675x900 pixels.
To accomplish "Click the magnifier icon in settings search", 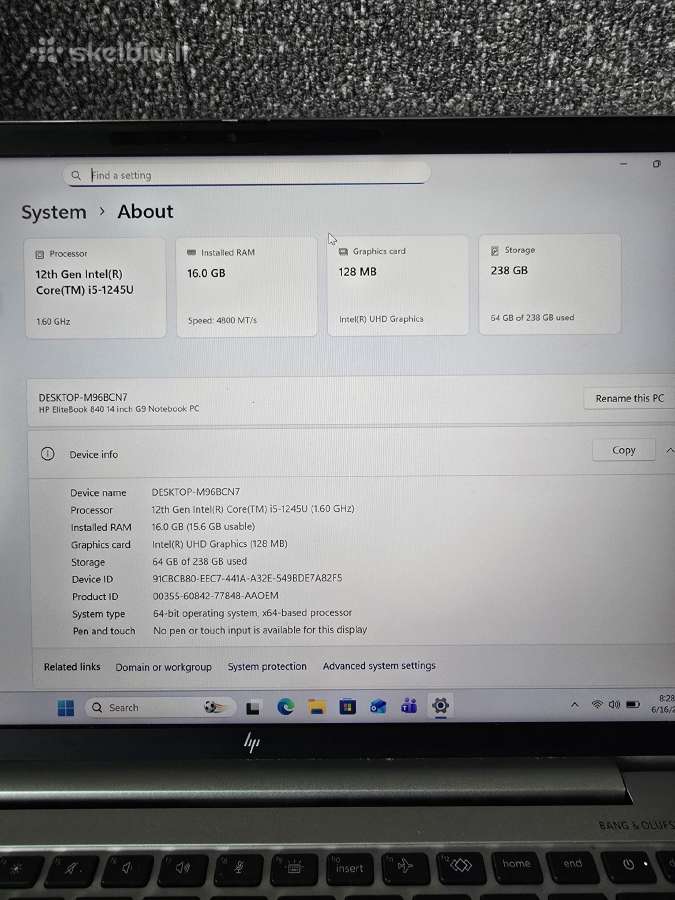I will pos(76,175).
